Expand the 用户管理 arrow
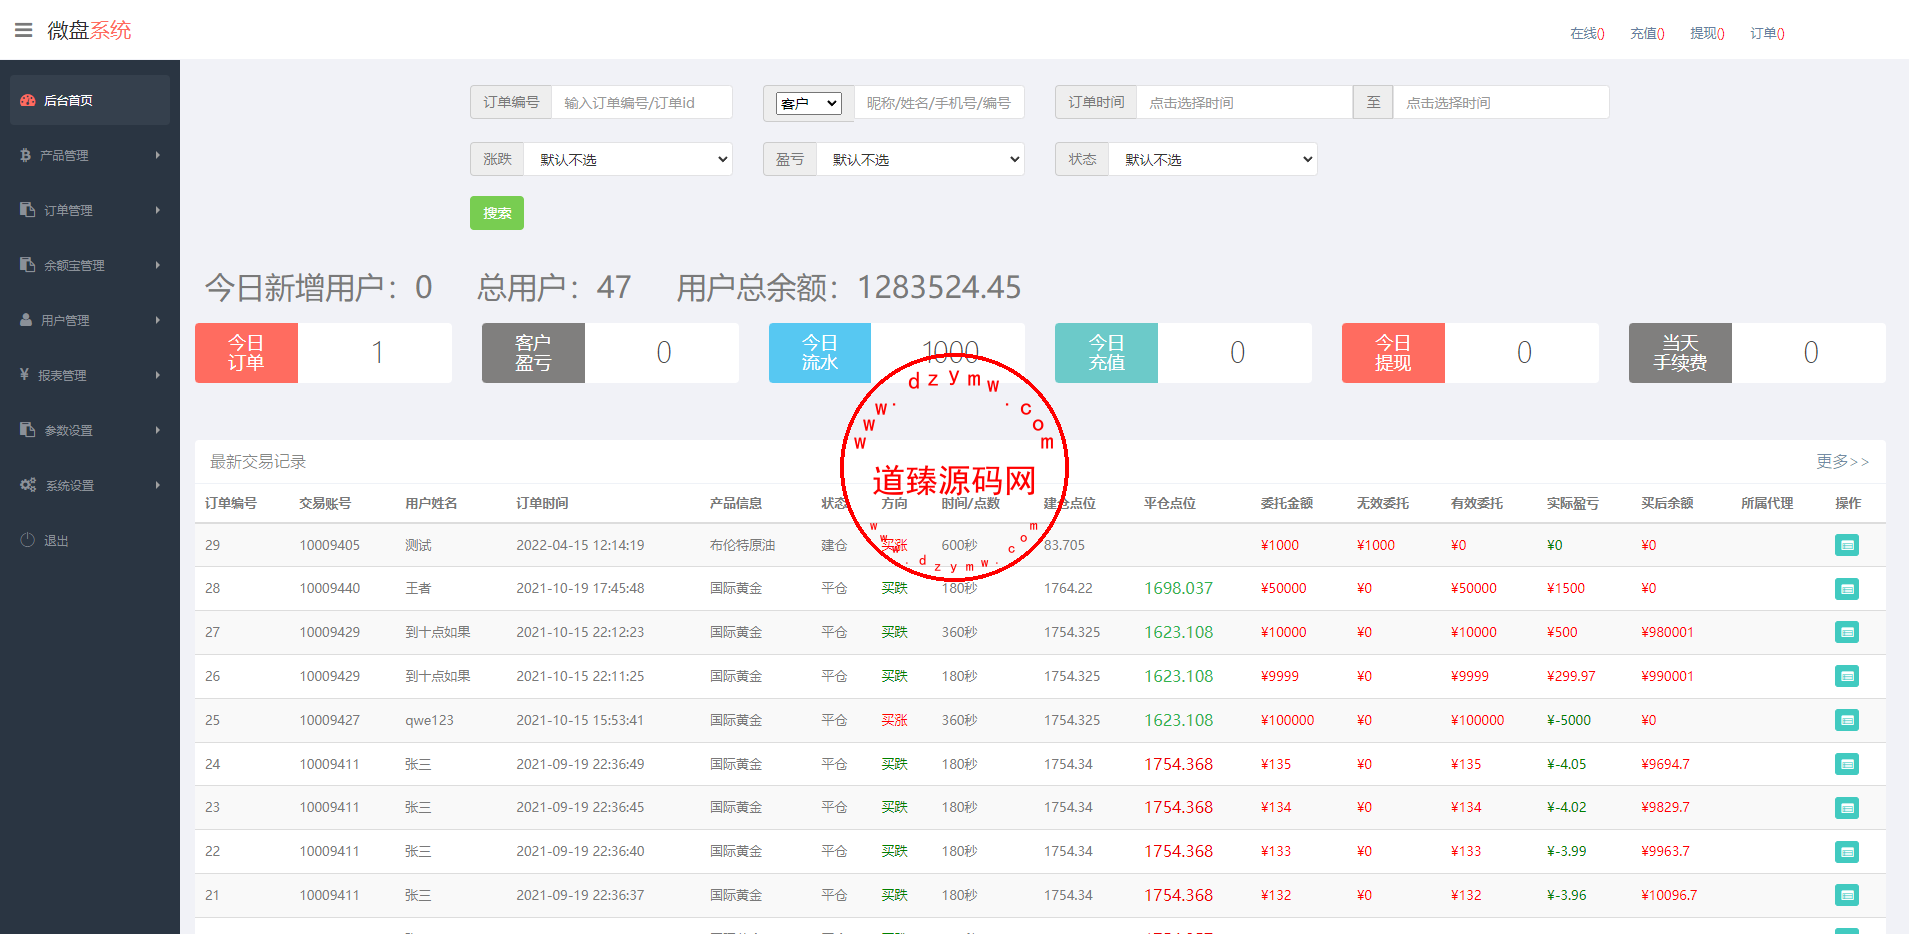 pos(158,320)
